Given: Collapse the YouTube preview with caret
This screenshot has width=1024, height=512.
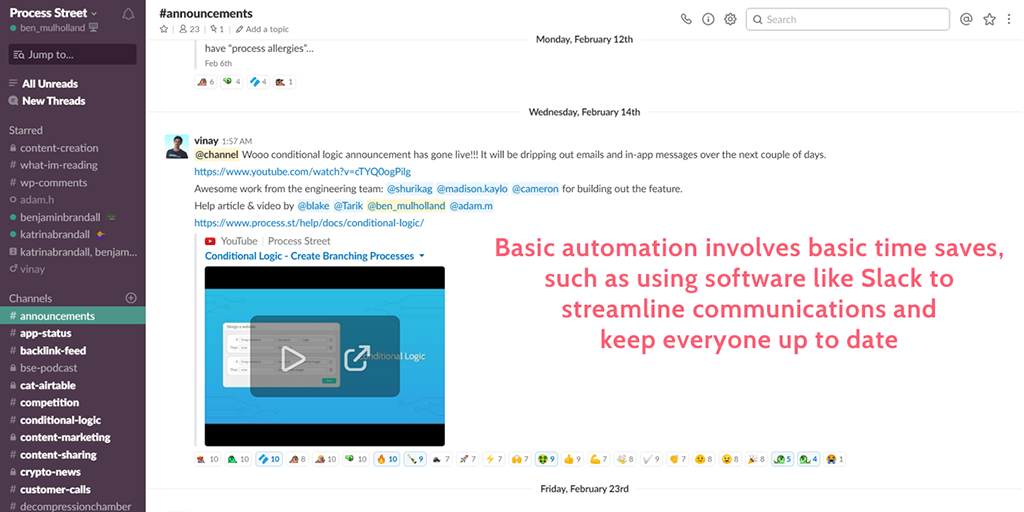Looking at the screenshot, I should [422, 256].
